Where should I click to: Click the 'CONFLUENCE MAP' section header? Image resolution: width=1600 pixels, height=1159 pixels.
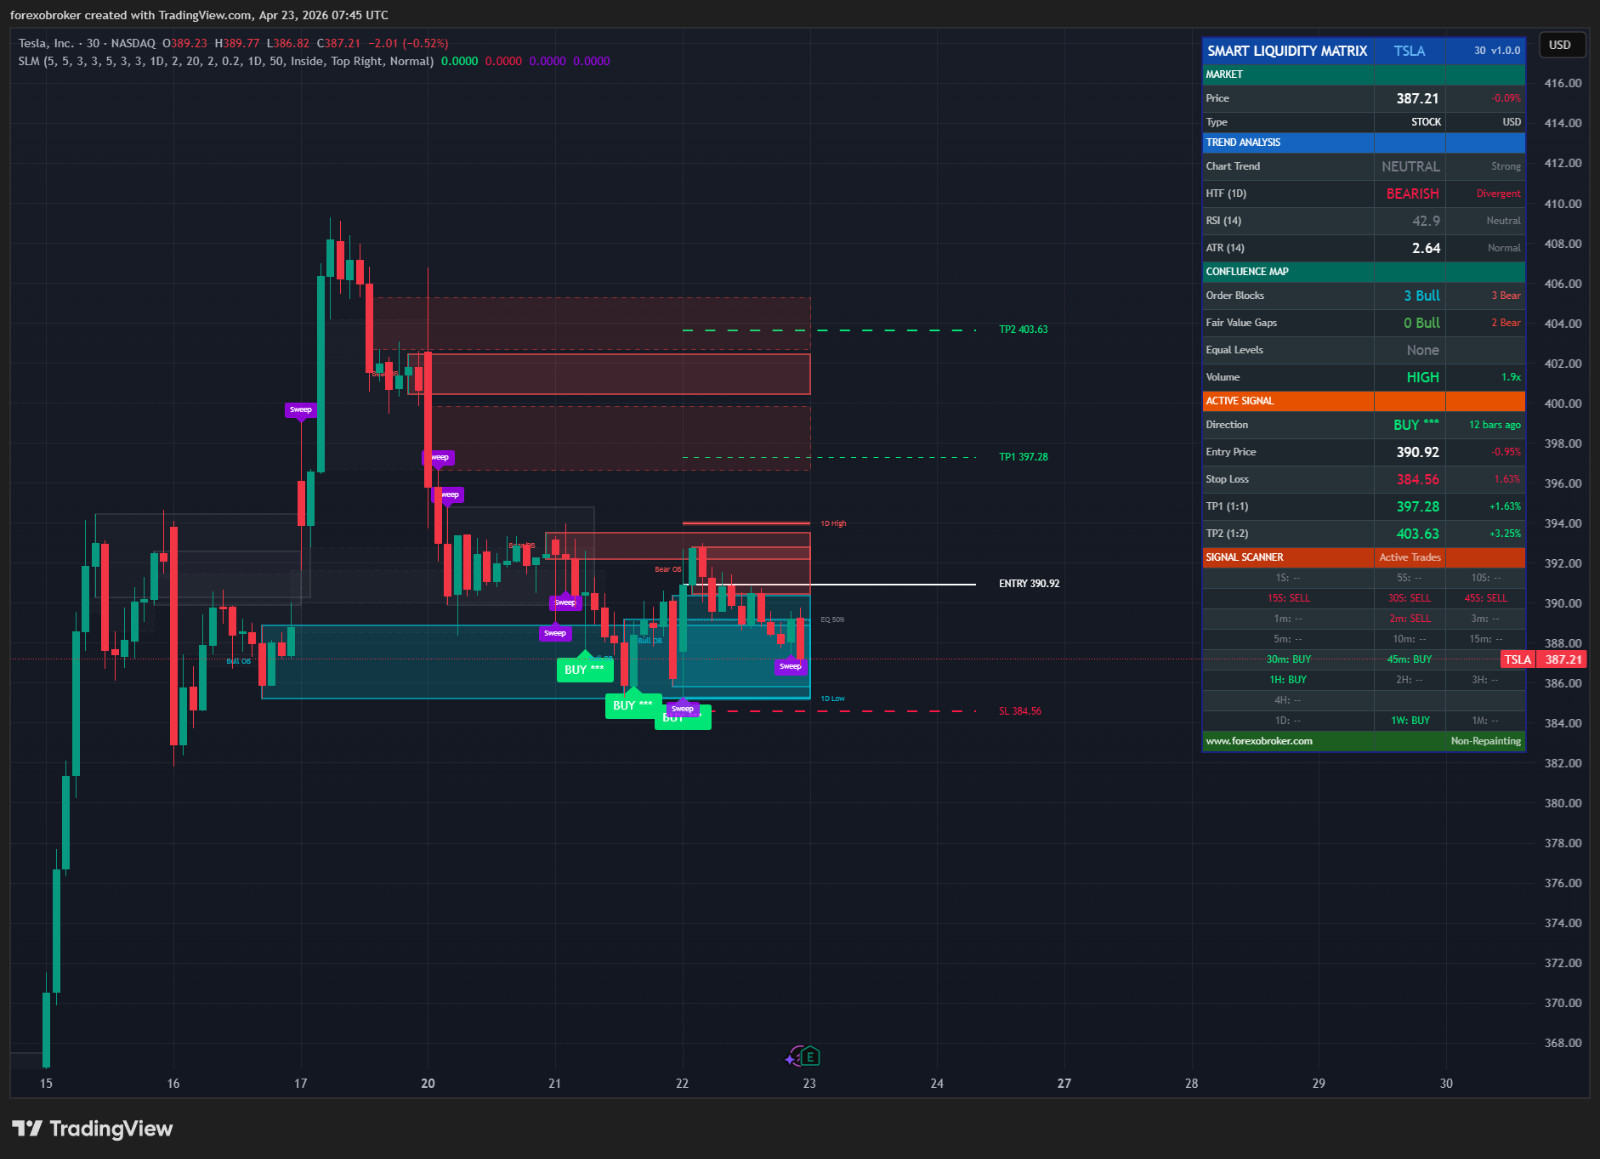1247,271
